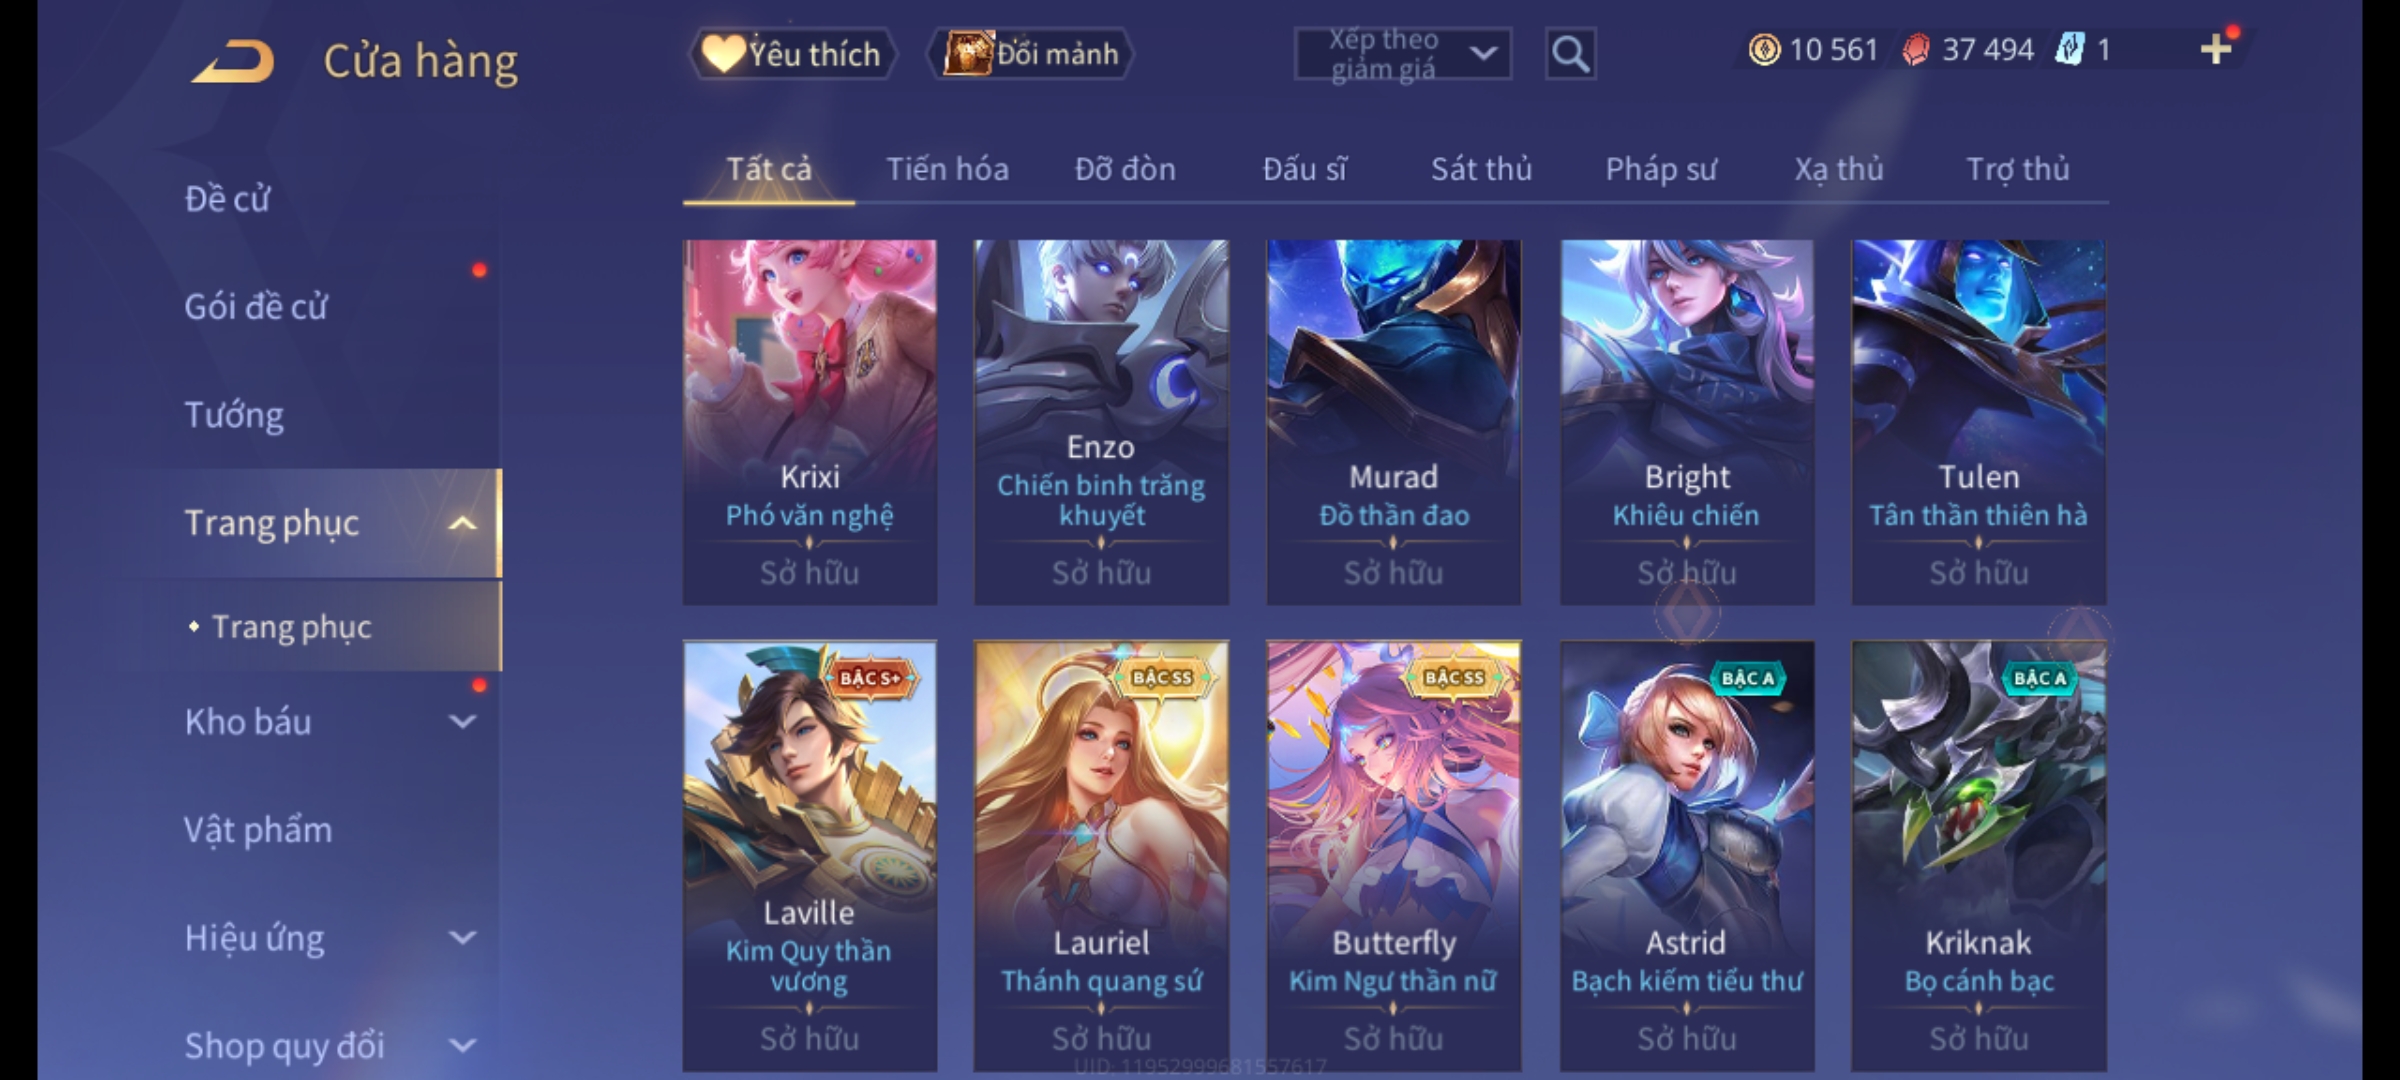The width and height of the screenshot is (2400, 1080).
Task: Open the search magnifier icon
Action: 1570,54
